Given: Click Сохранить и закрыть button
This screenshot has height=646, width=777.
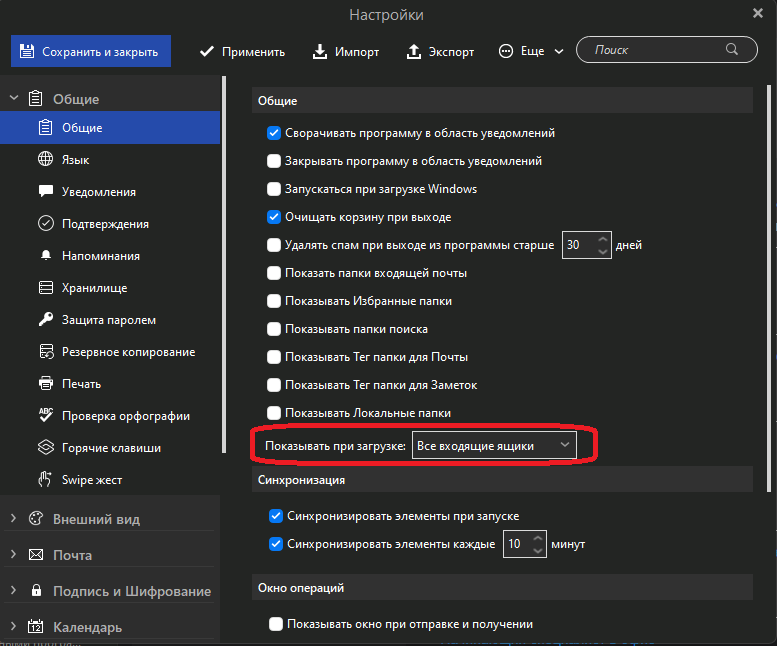Looking at the screenshot, I should 91,51.
